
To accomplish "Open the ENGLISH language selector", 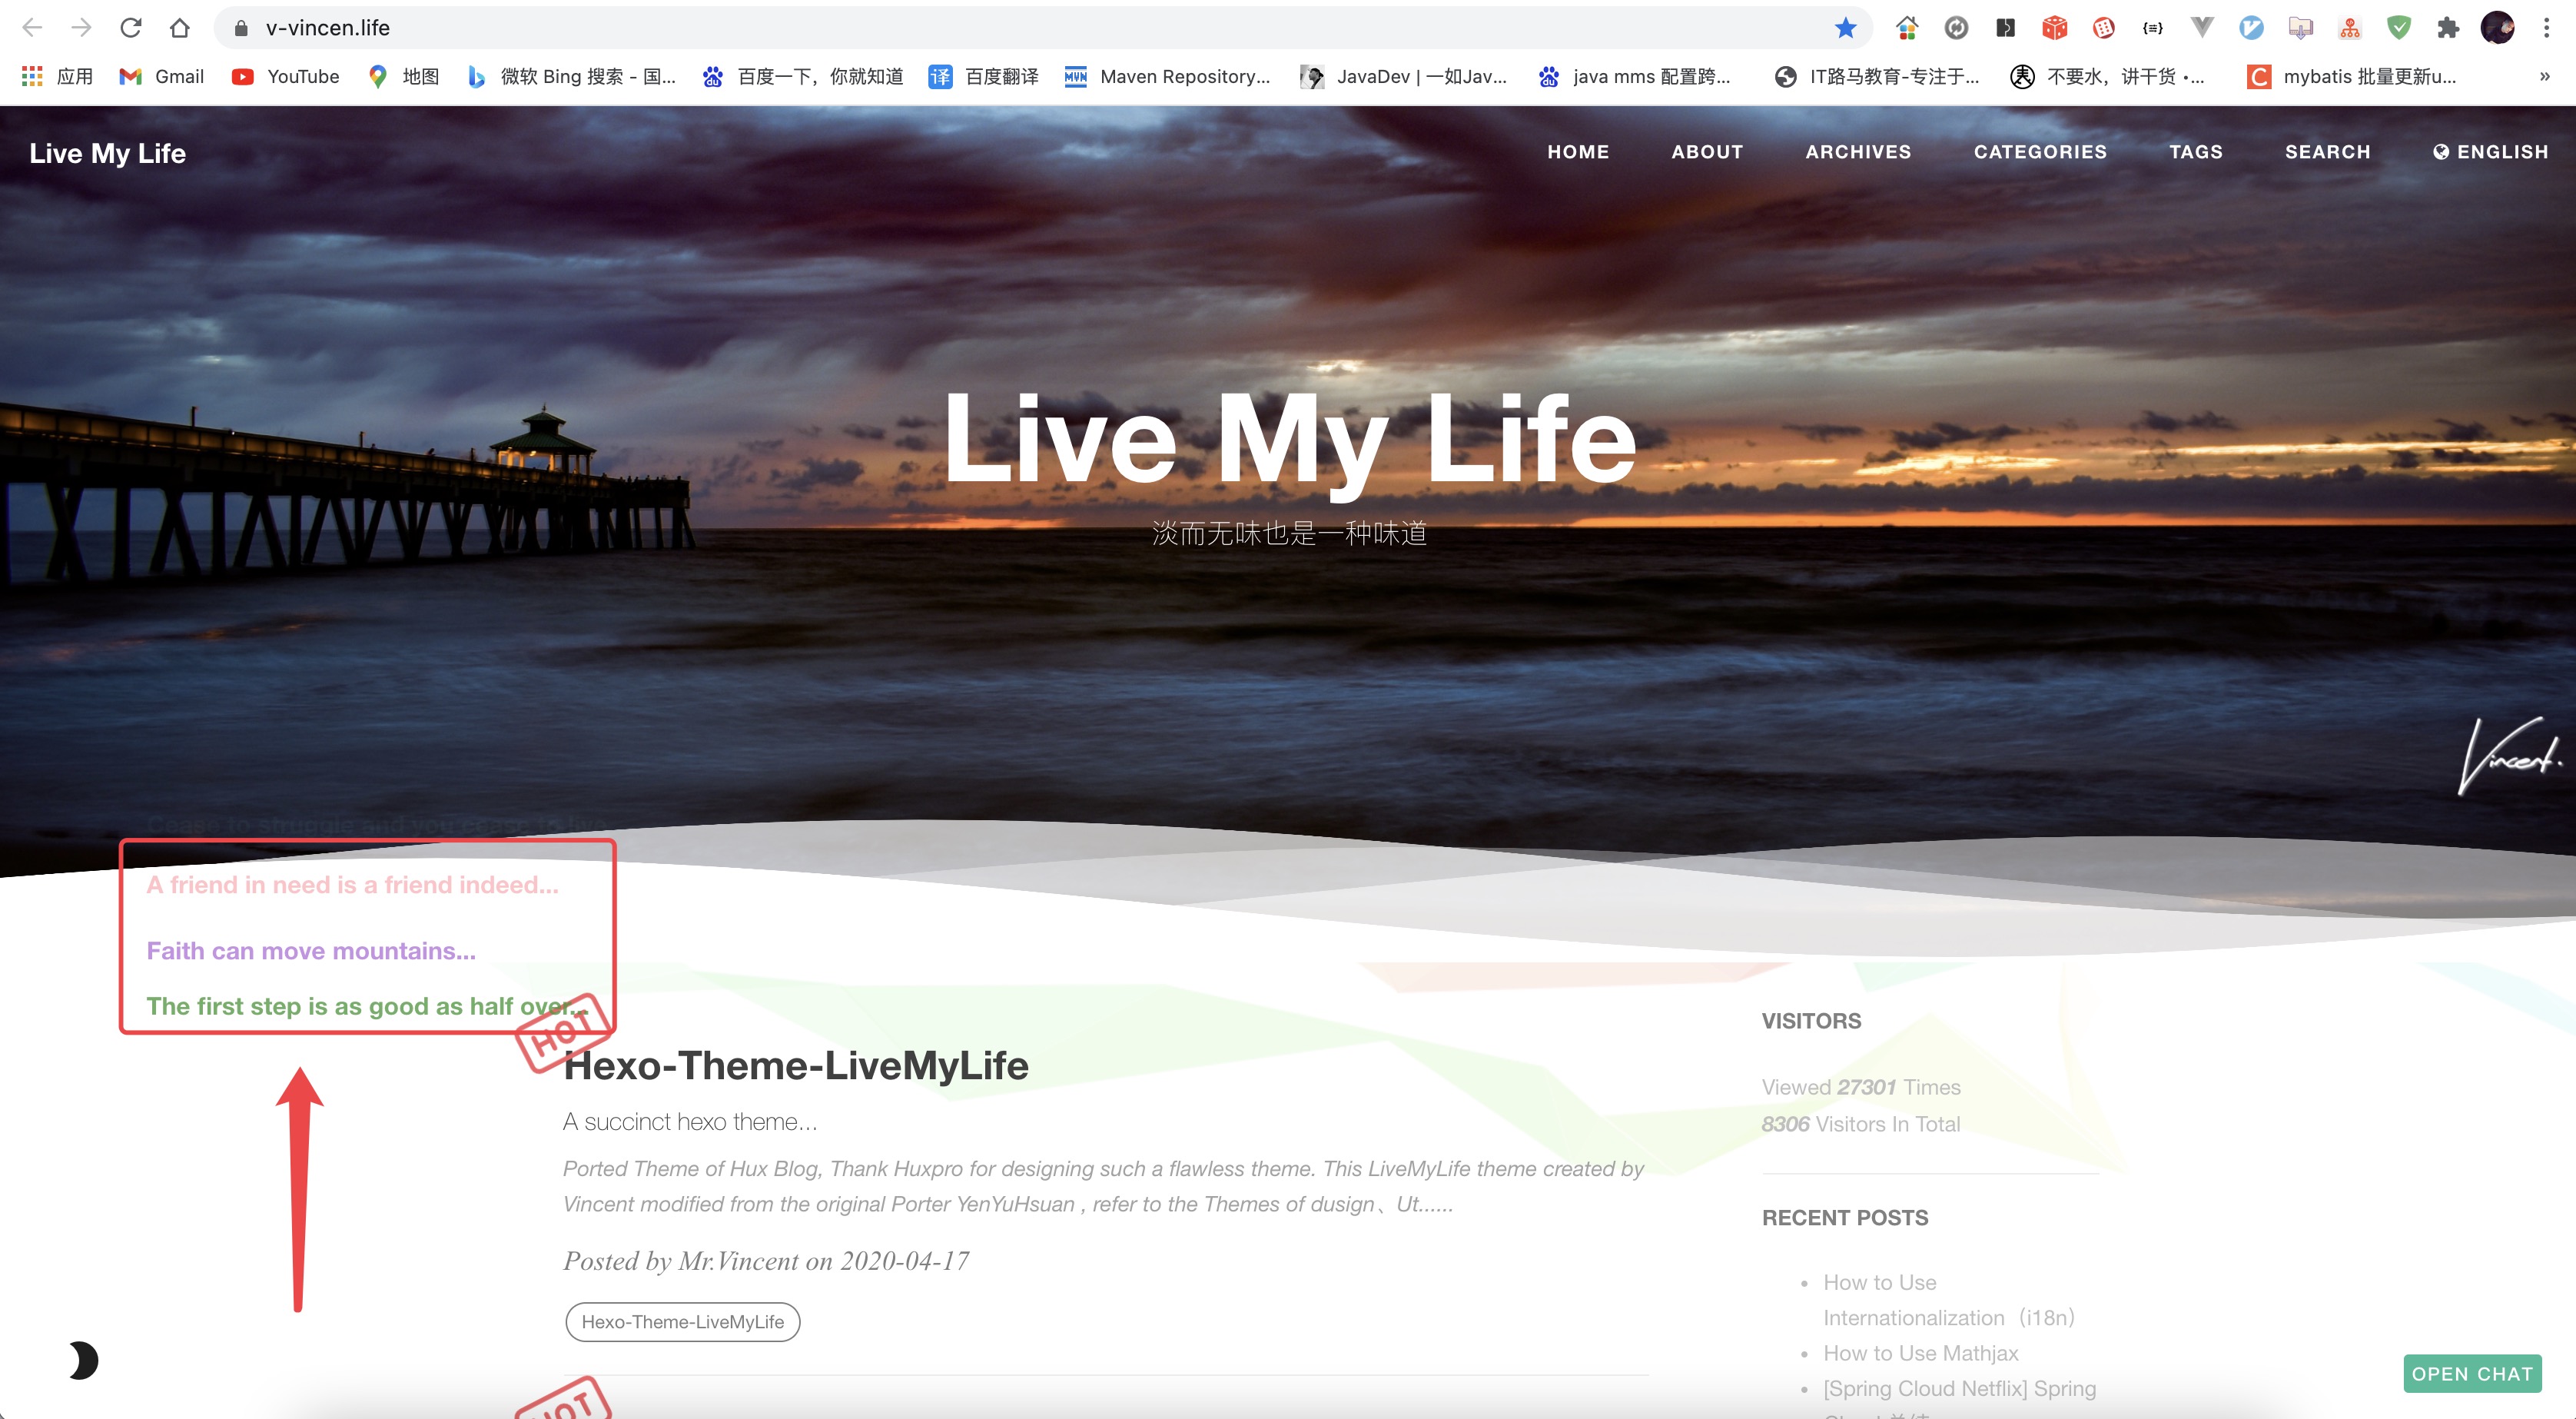I will click(x=2490, y=152).
